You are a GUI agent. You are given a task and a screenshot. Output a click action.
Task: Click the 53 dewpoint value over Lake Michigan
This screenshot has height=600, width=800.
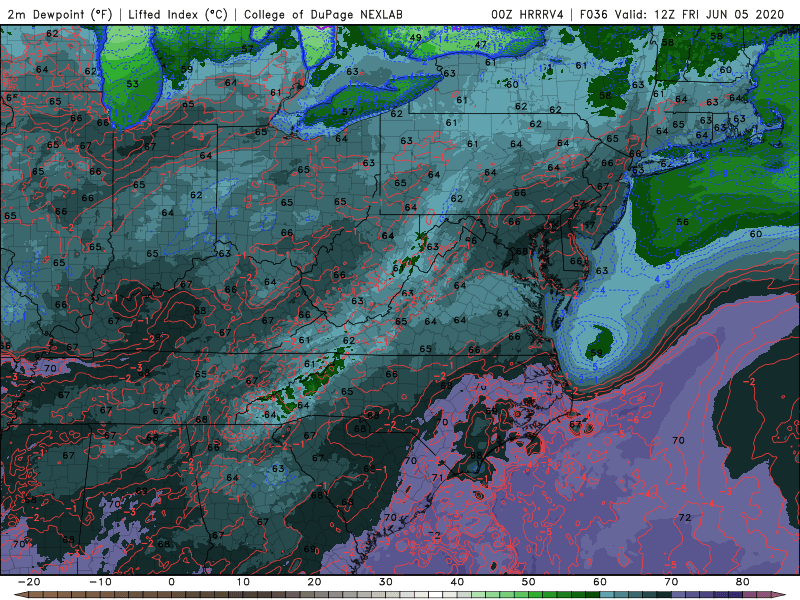click(x=132, y=84)
